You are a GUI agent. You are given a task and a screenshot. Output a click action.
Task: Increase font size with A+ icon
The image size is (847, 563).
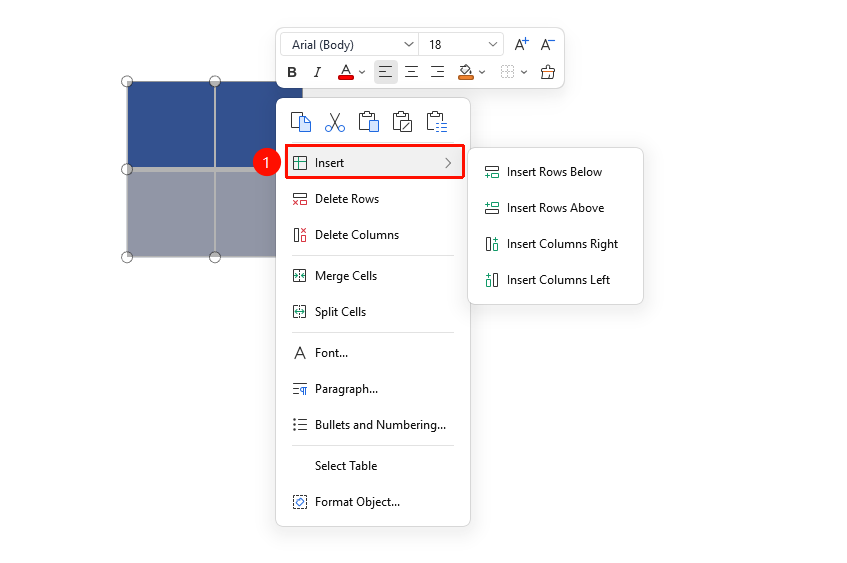tap(521, 44)
